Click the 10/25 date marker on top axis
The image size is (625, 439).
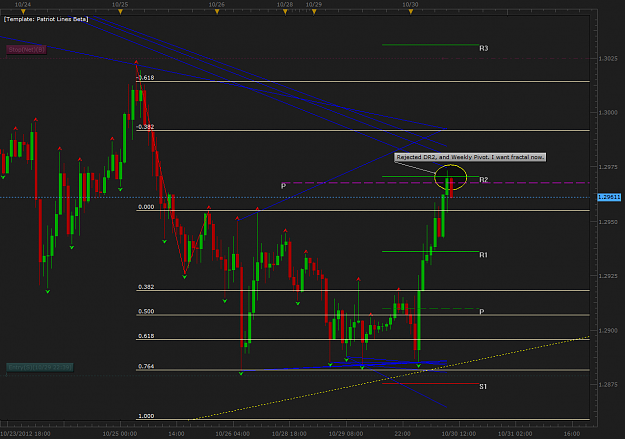tap(120, 5)
